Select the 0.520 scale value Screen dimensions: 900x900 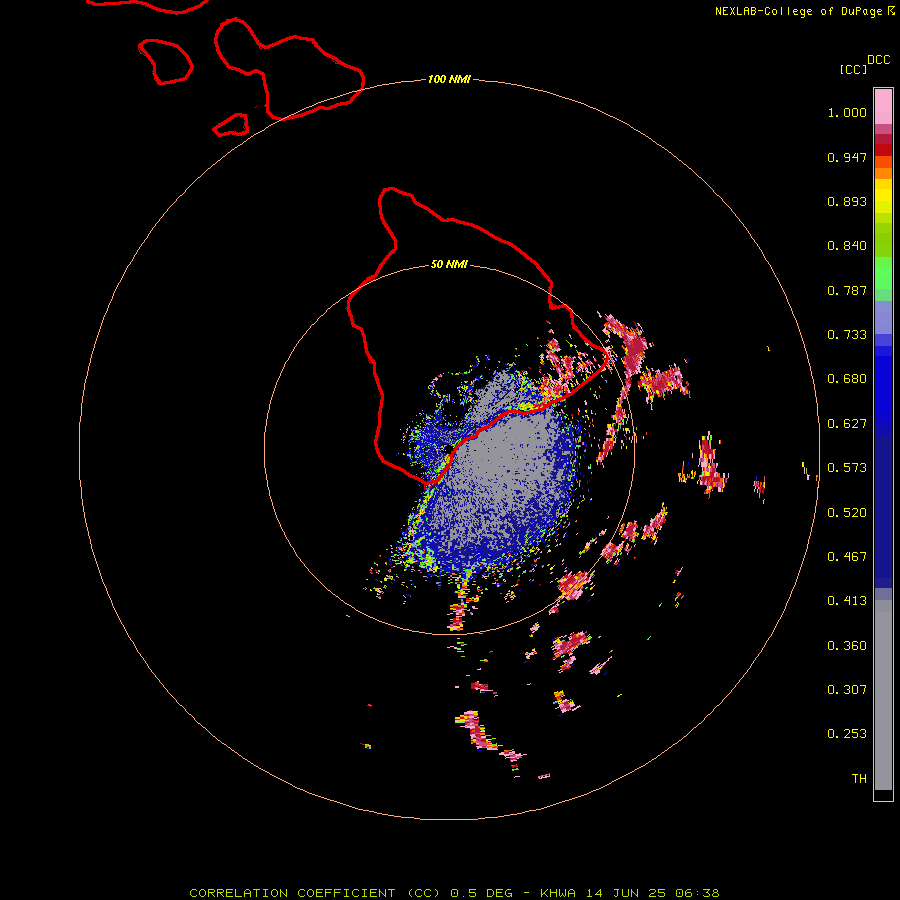click(x=847, y=513)
